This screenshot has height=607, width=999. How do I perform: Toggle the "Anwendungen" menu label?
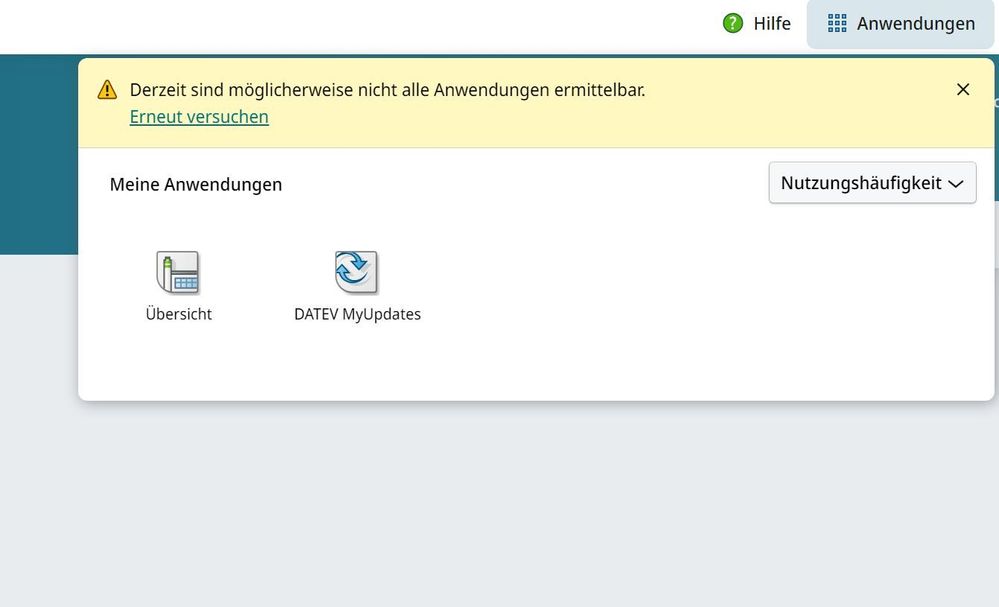pos(915,23)
